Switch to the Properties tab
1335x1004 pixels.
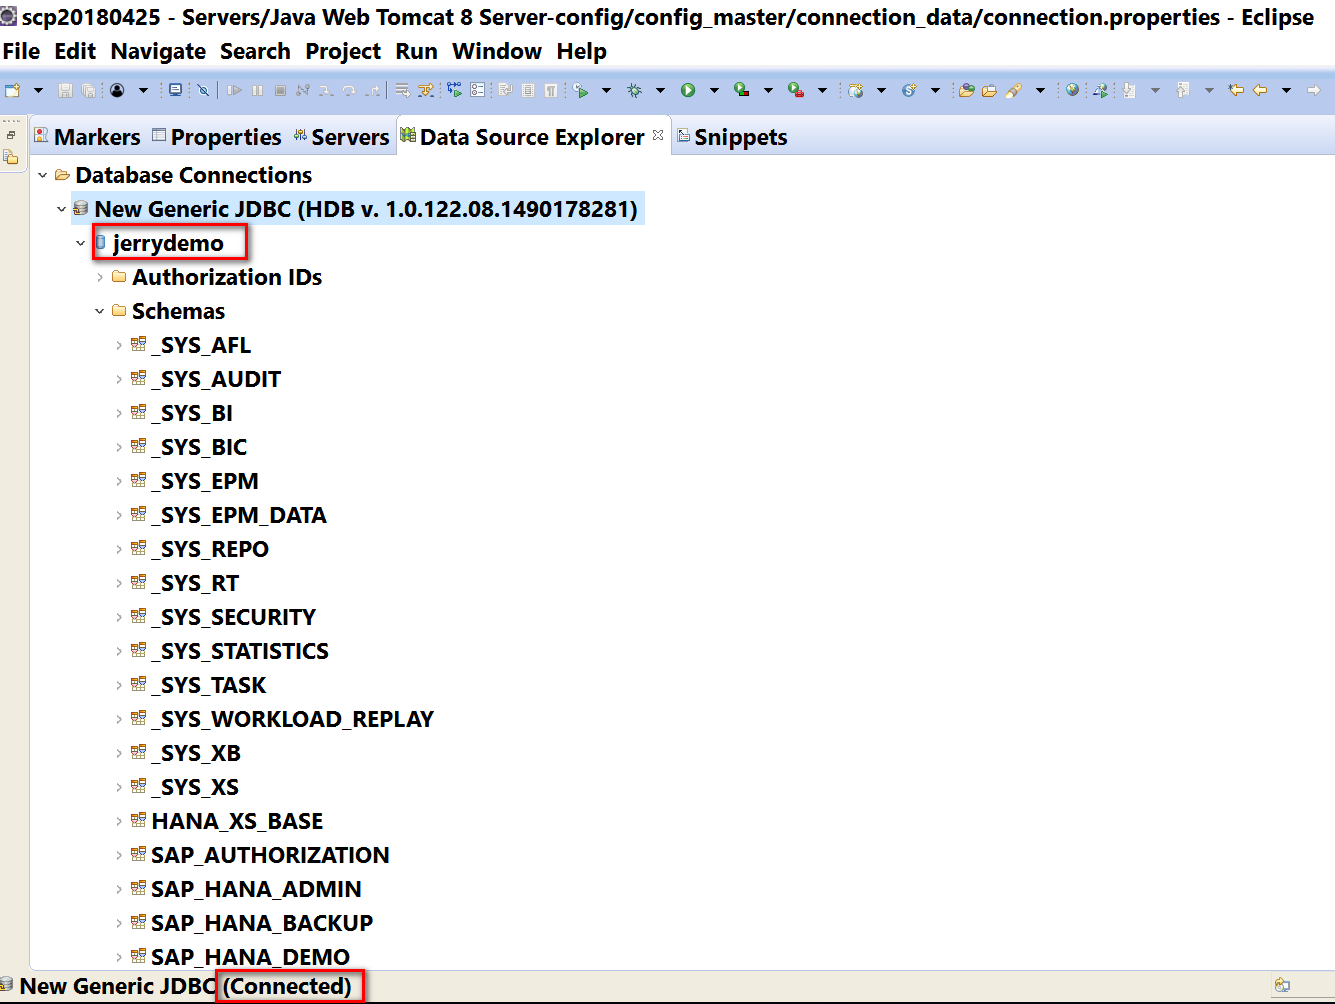click(217, 137)
